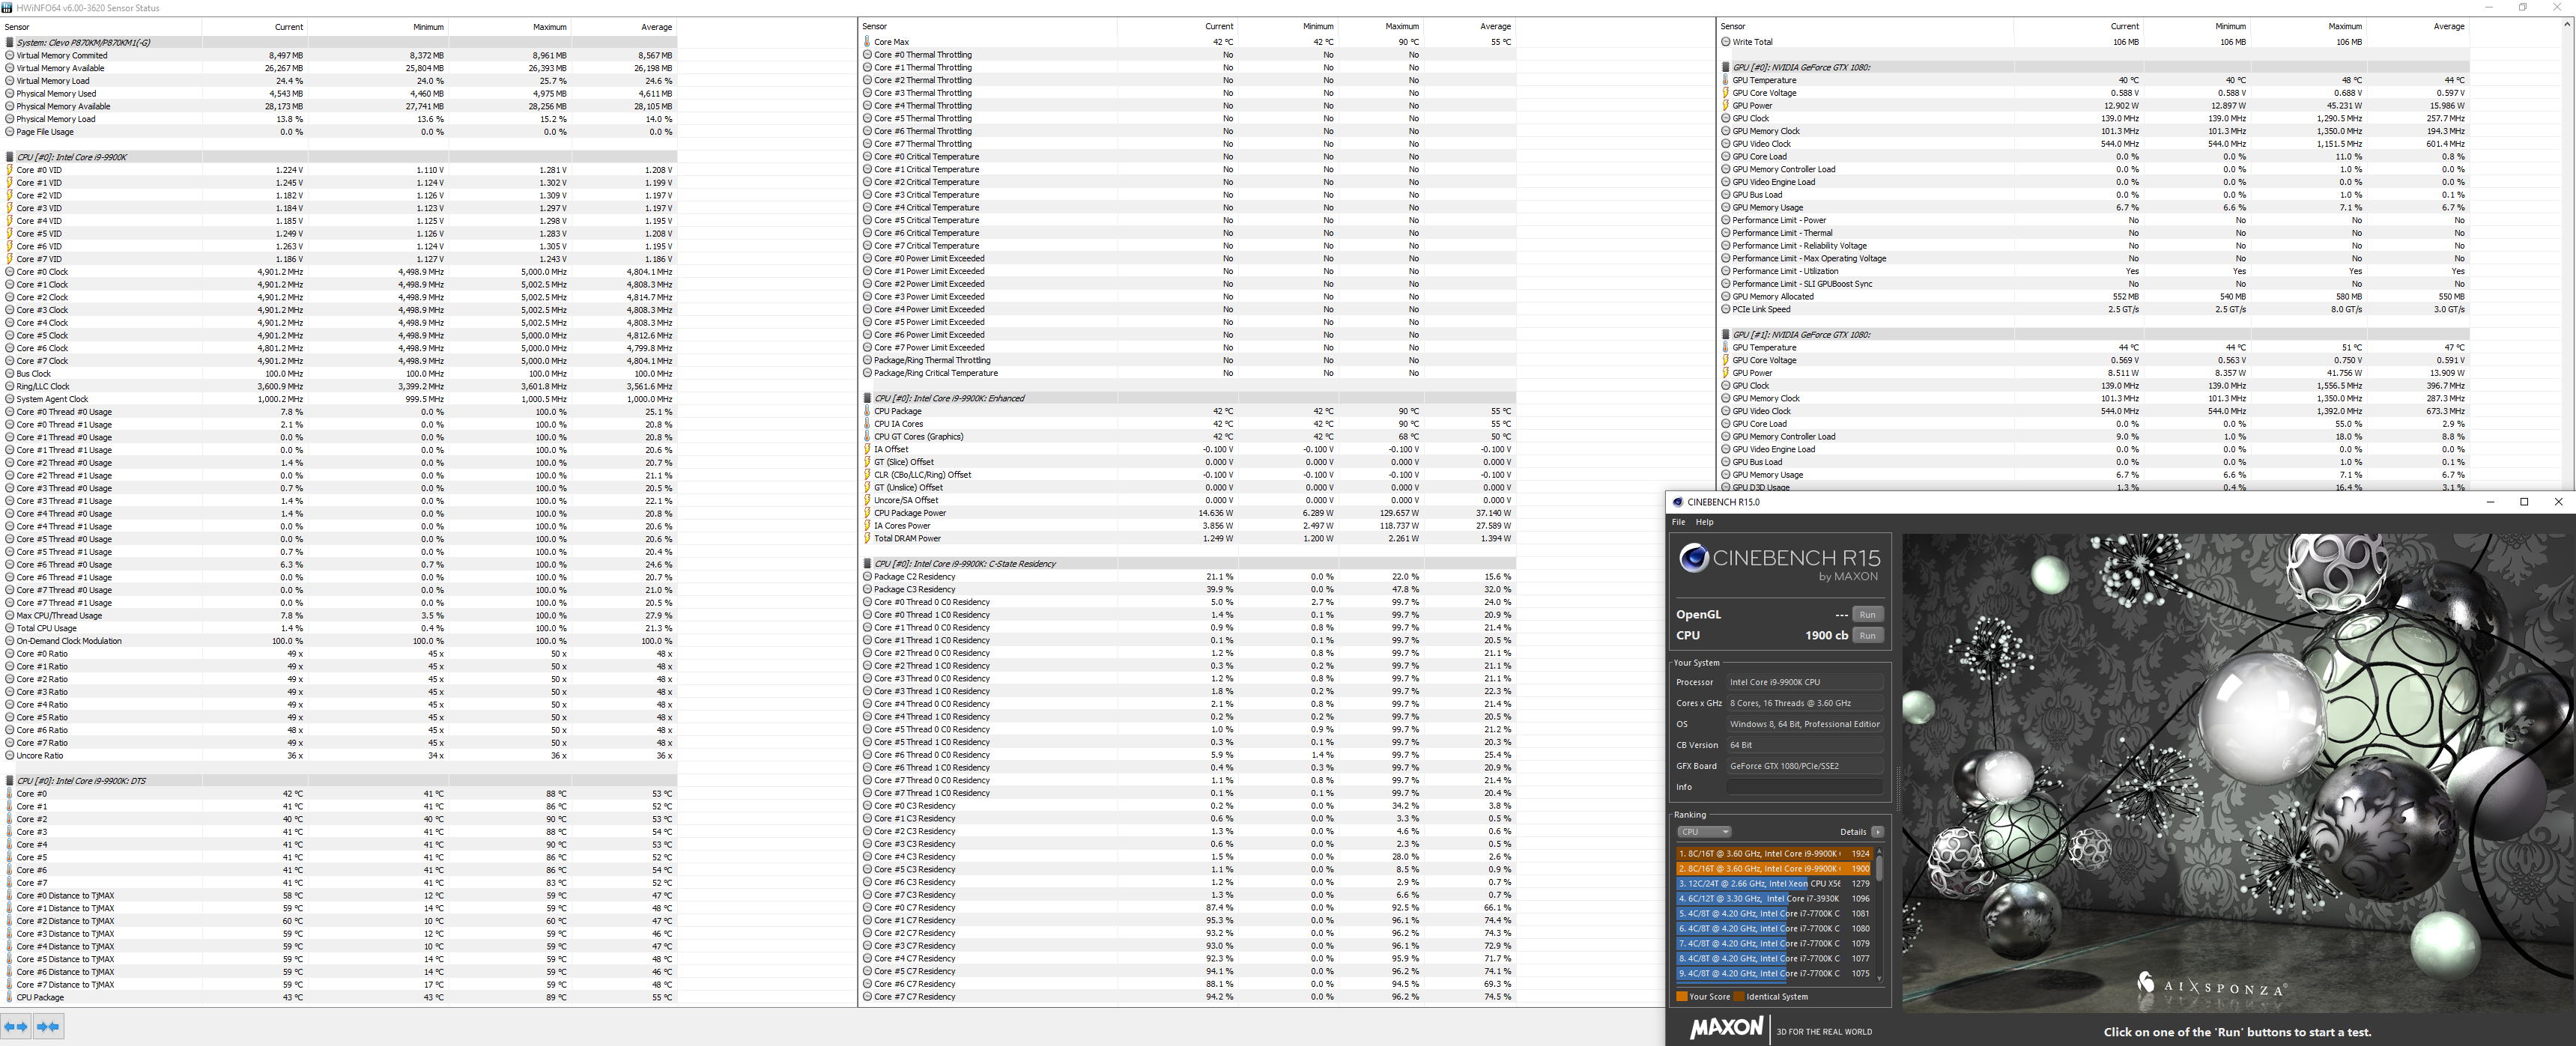Run the CPU benchmark

[x=1867, y=636]
